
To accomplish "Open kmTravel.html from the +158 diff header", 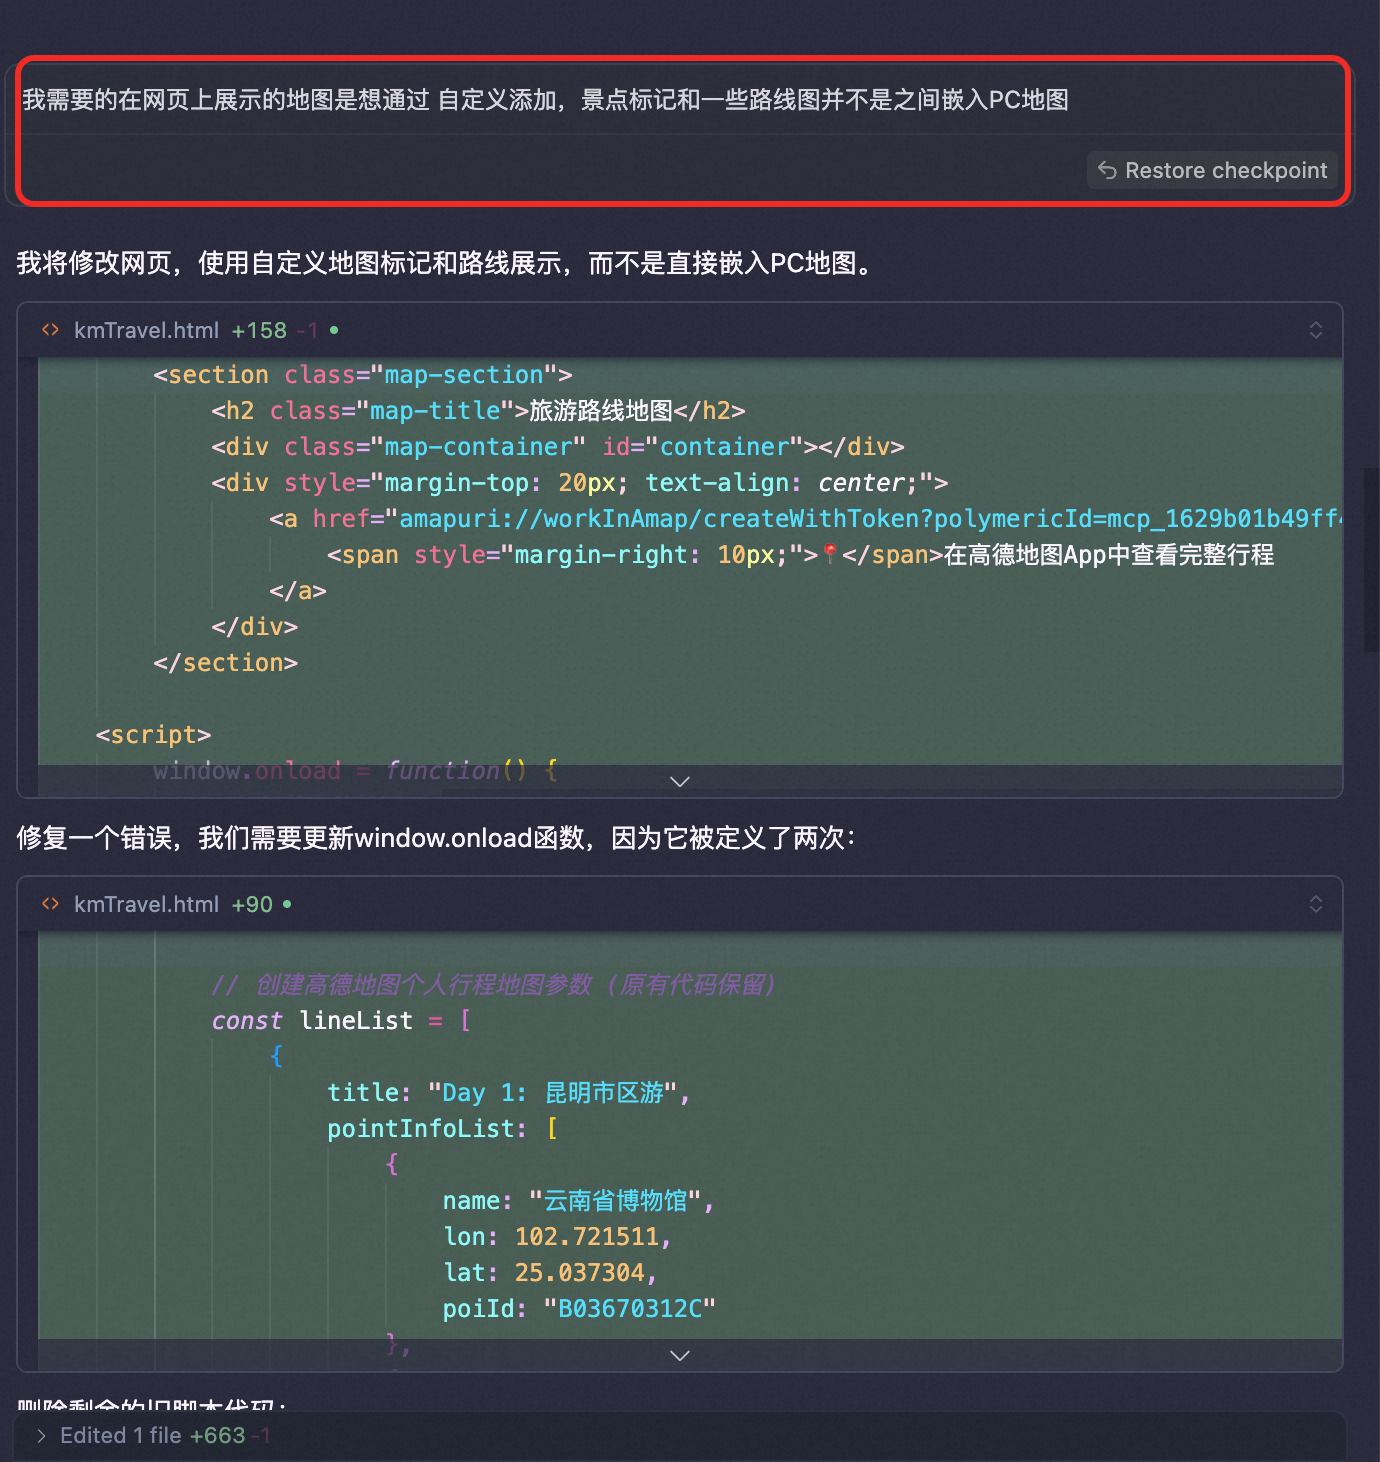I will point(146,330).
